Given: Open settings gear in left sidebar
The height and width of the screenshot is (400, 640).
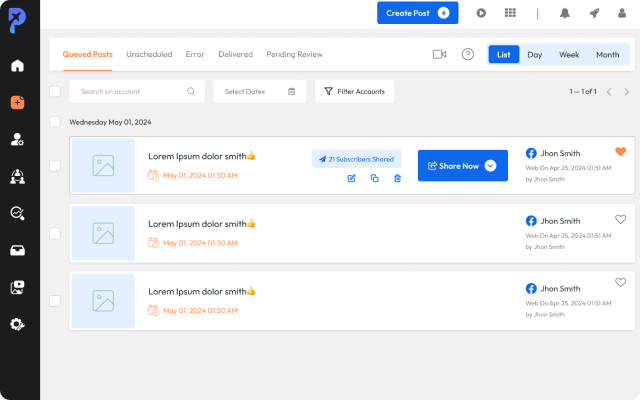Looking at the screenshot, I should coord(17,324).
